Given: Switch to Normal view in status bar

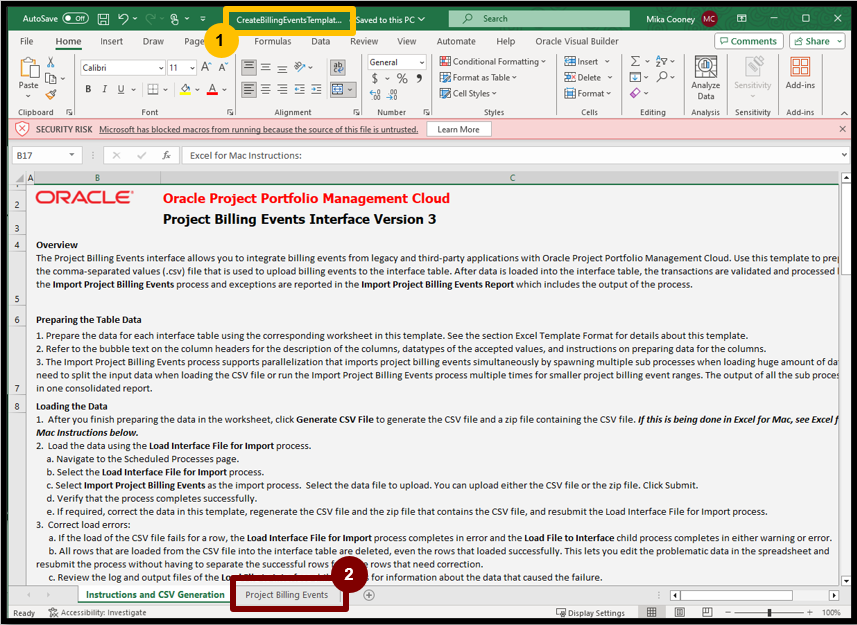Looking at the screenshot, I should click(x=651, y=612).
